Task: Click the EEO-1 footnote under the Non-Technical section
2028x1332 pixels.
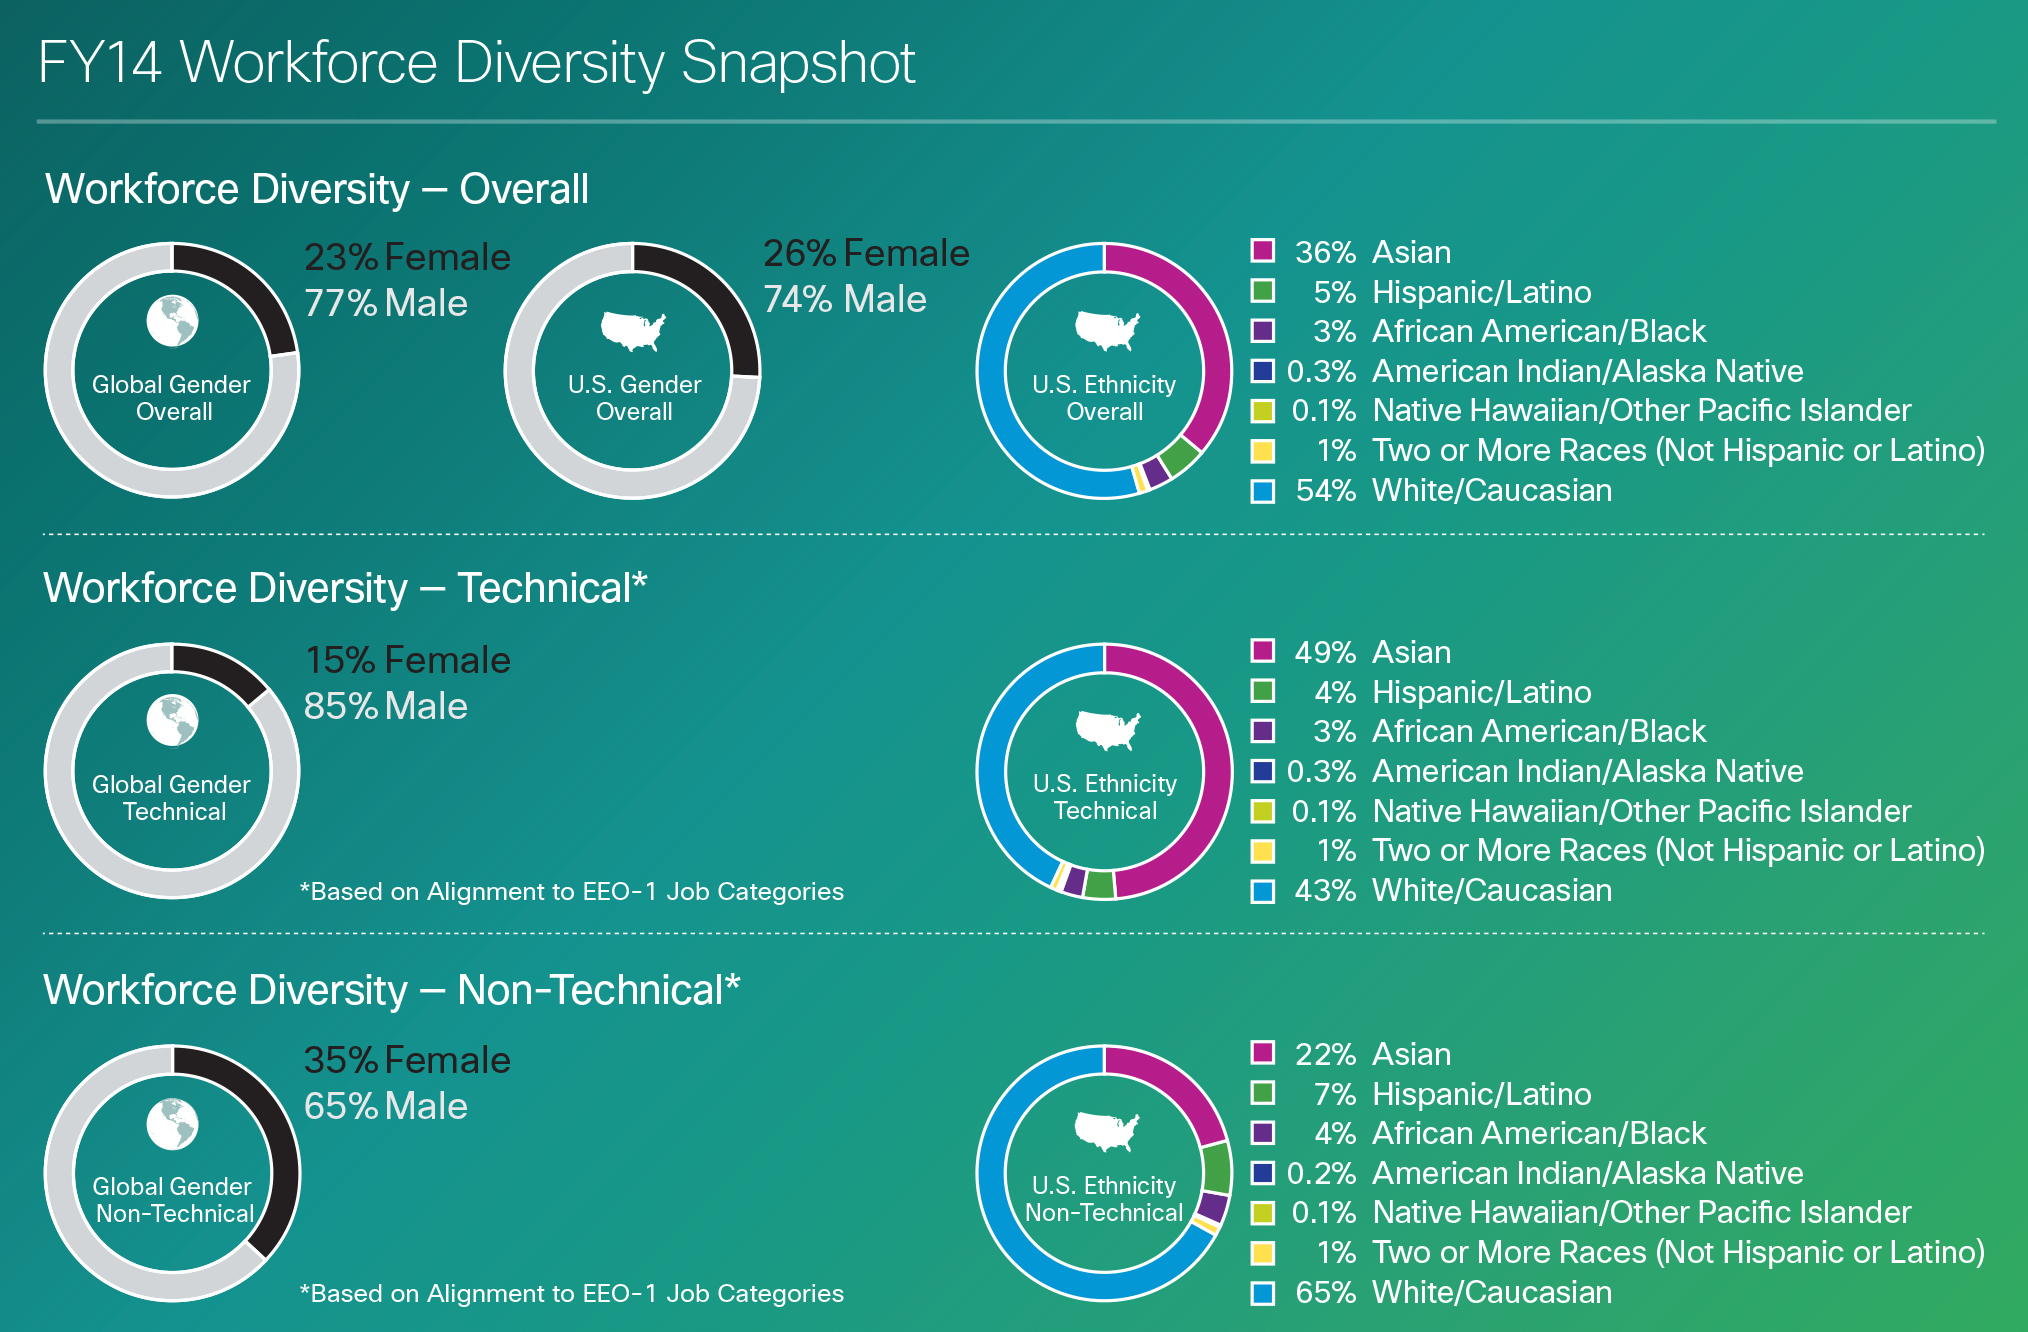Action: tap(572, 1294)
